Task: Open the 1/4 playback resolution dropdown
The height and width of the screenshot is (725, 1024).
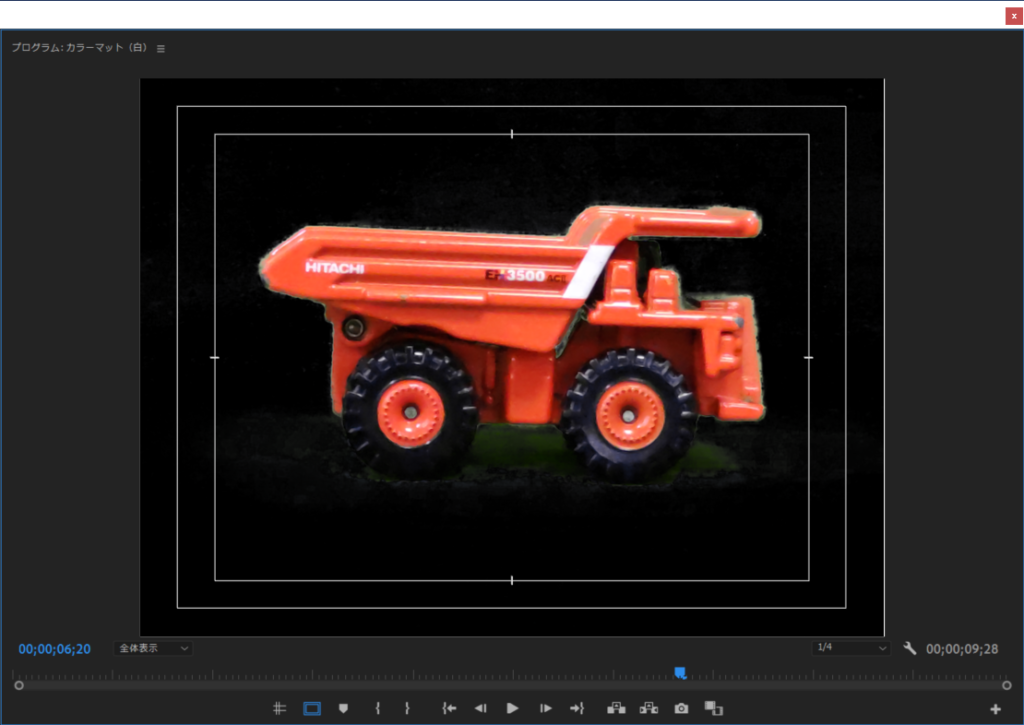Action: tap(850, 648)
